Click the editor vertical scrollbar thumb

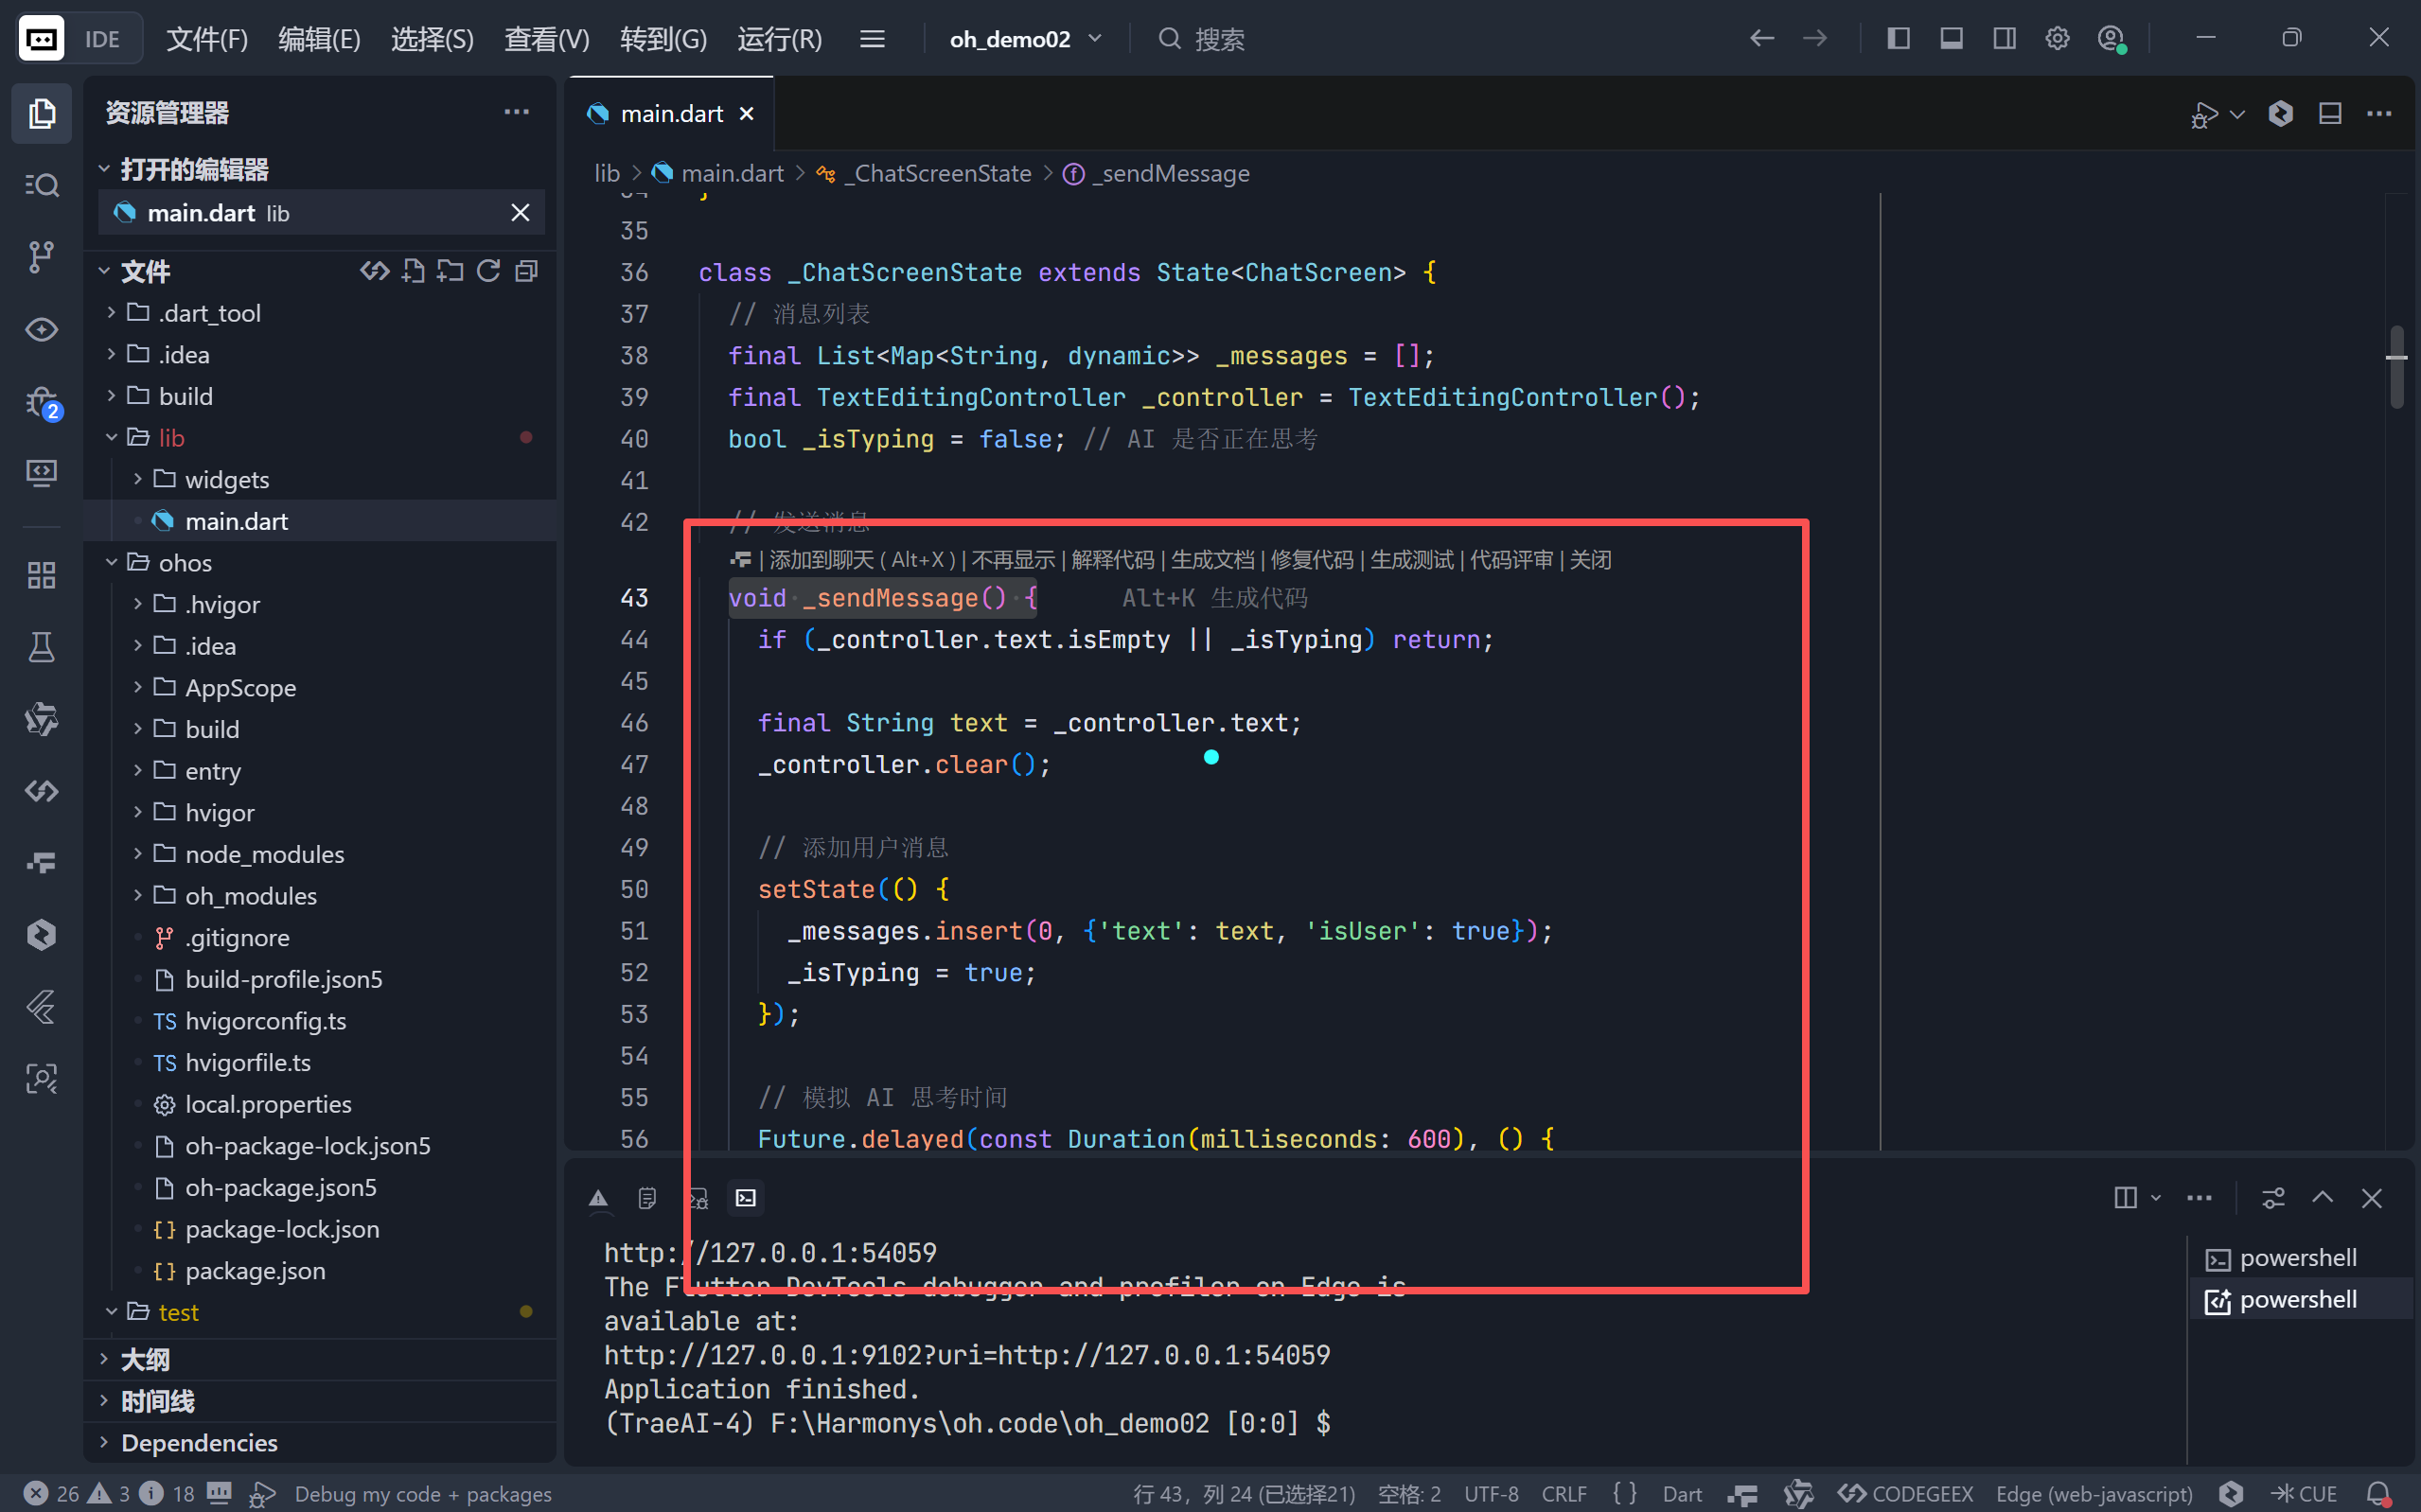click(x=2396, y=367)
